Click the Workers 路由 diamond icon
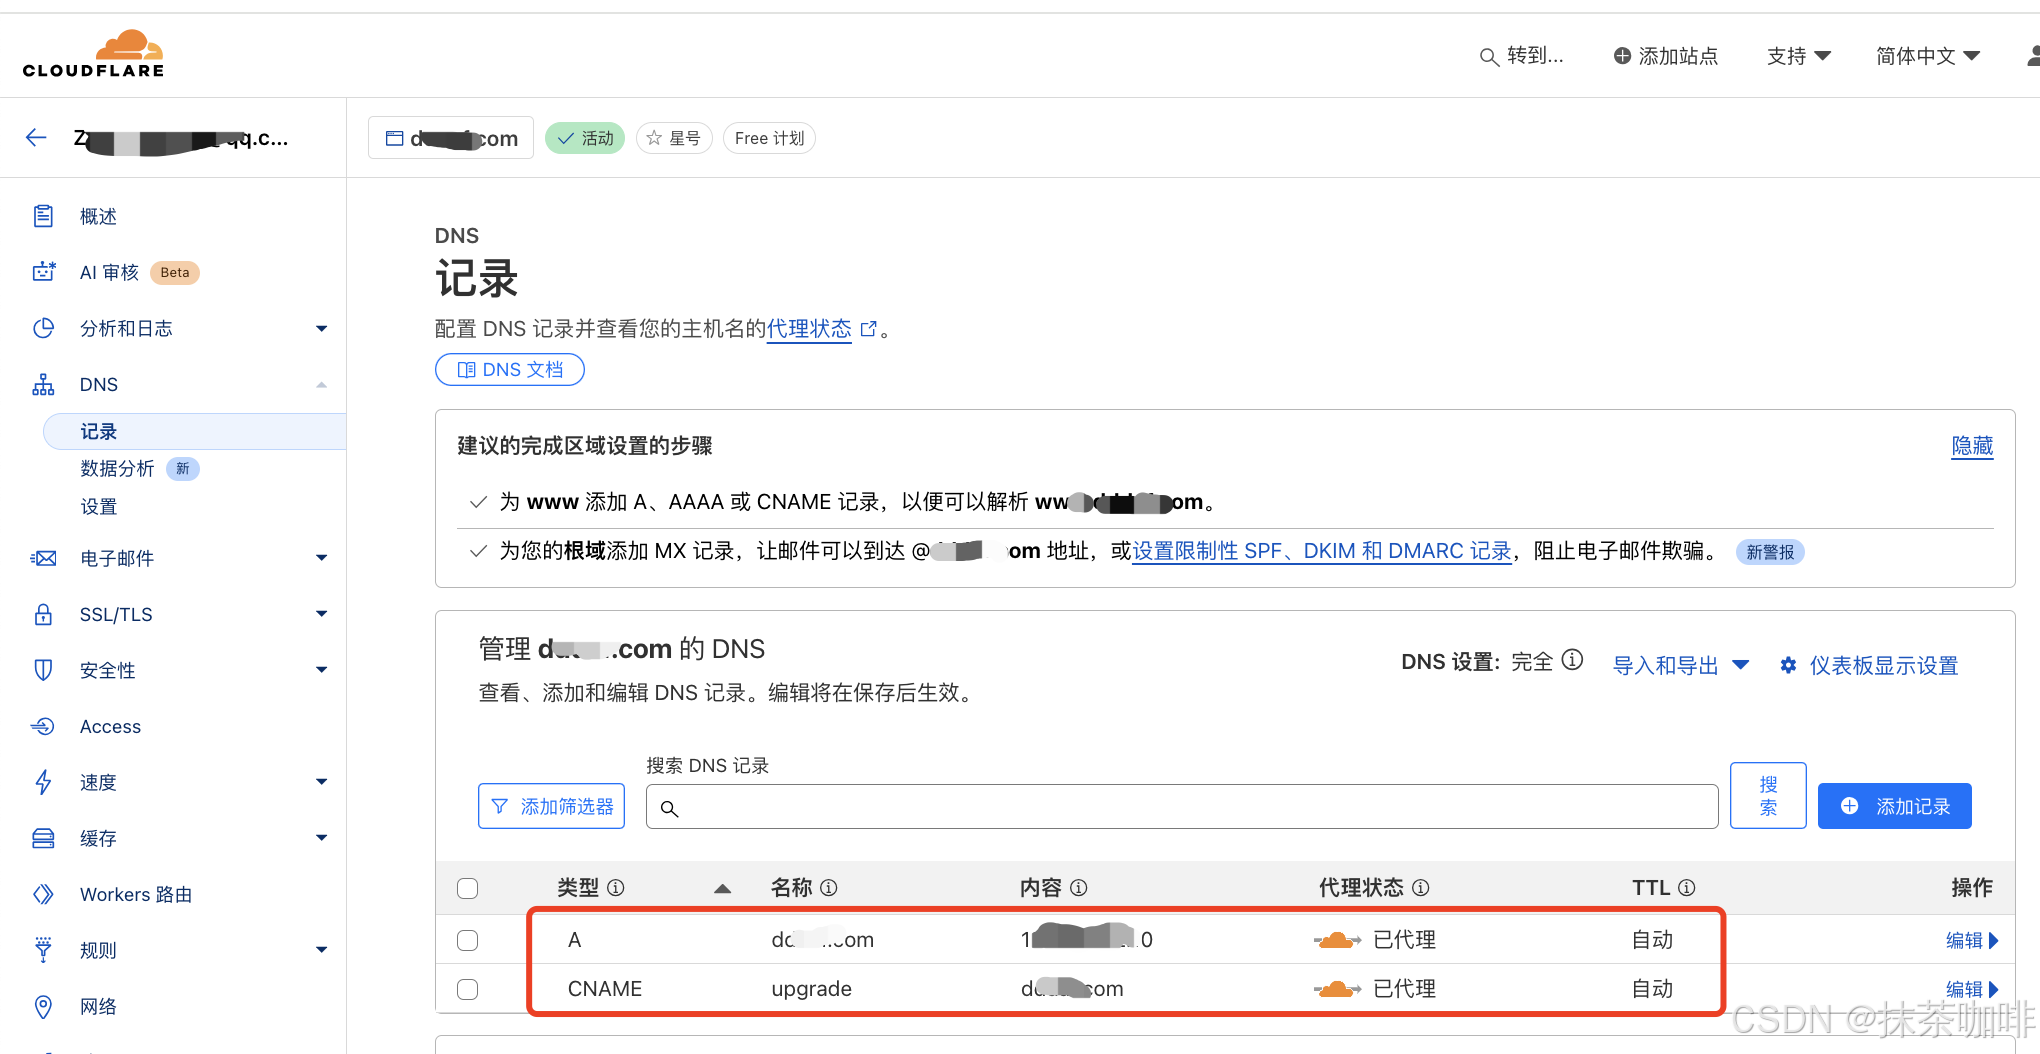2040x1054 pixels. (x=43, y=894)
